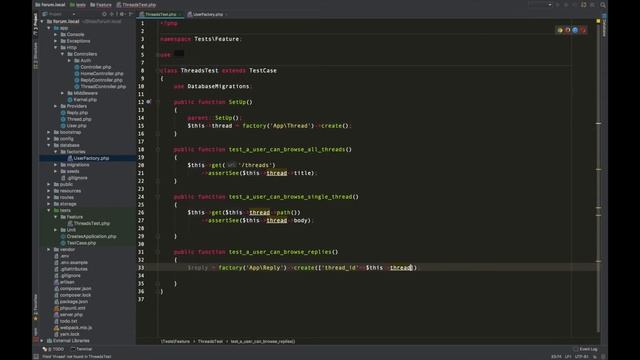Click ThreadsTest.php in navigation bar
Image resolution: width=640 pixels, height=360 pixels.
click(136, 5)
